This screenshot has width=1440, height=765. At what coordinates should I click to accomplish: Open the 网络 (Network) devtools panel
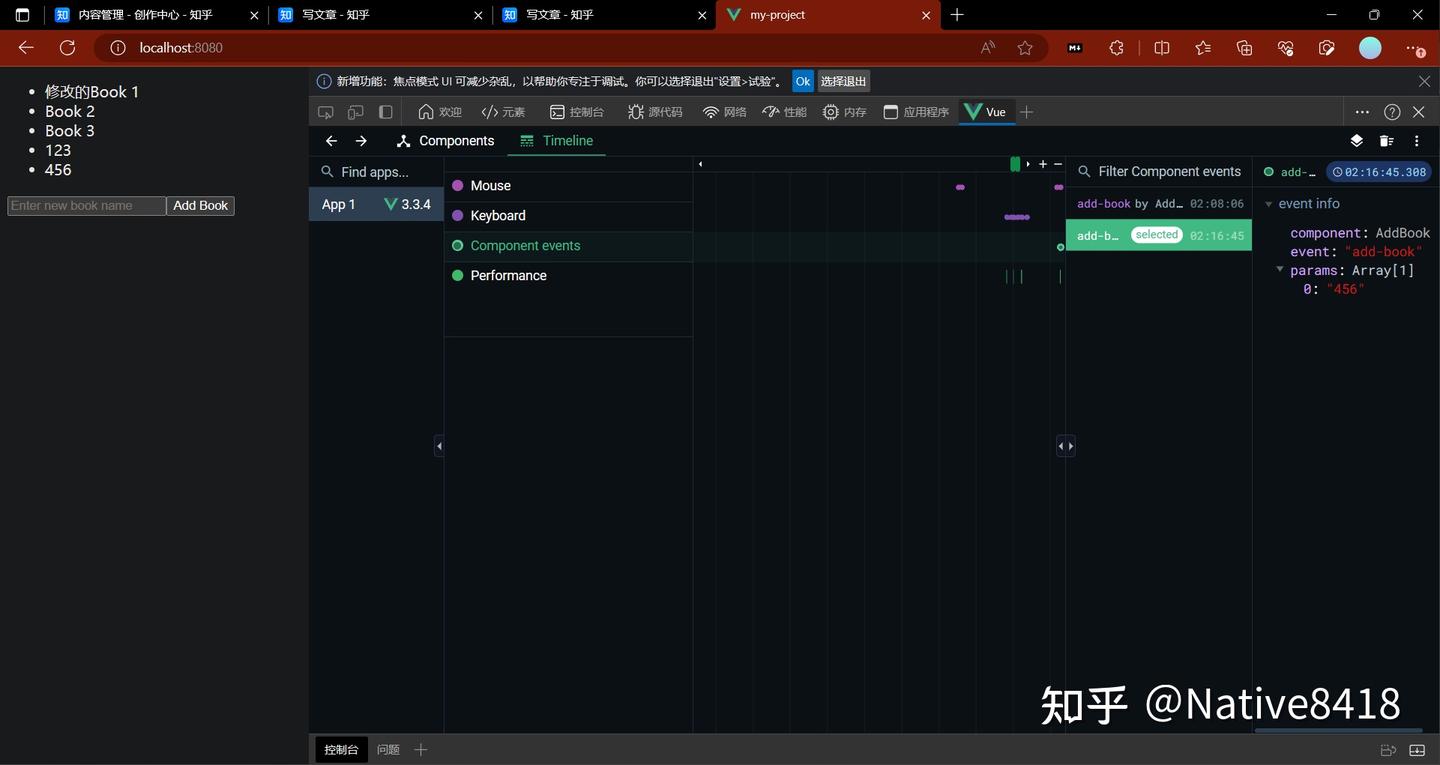(x=725, y=112)
